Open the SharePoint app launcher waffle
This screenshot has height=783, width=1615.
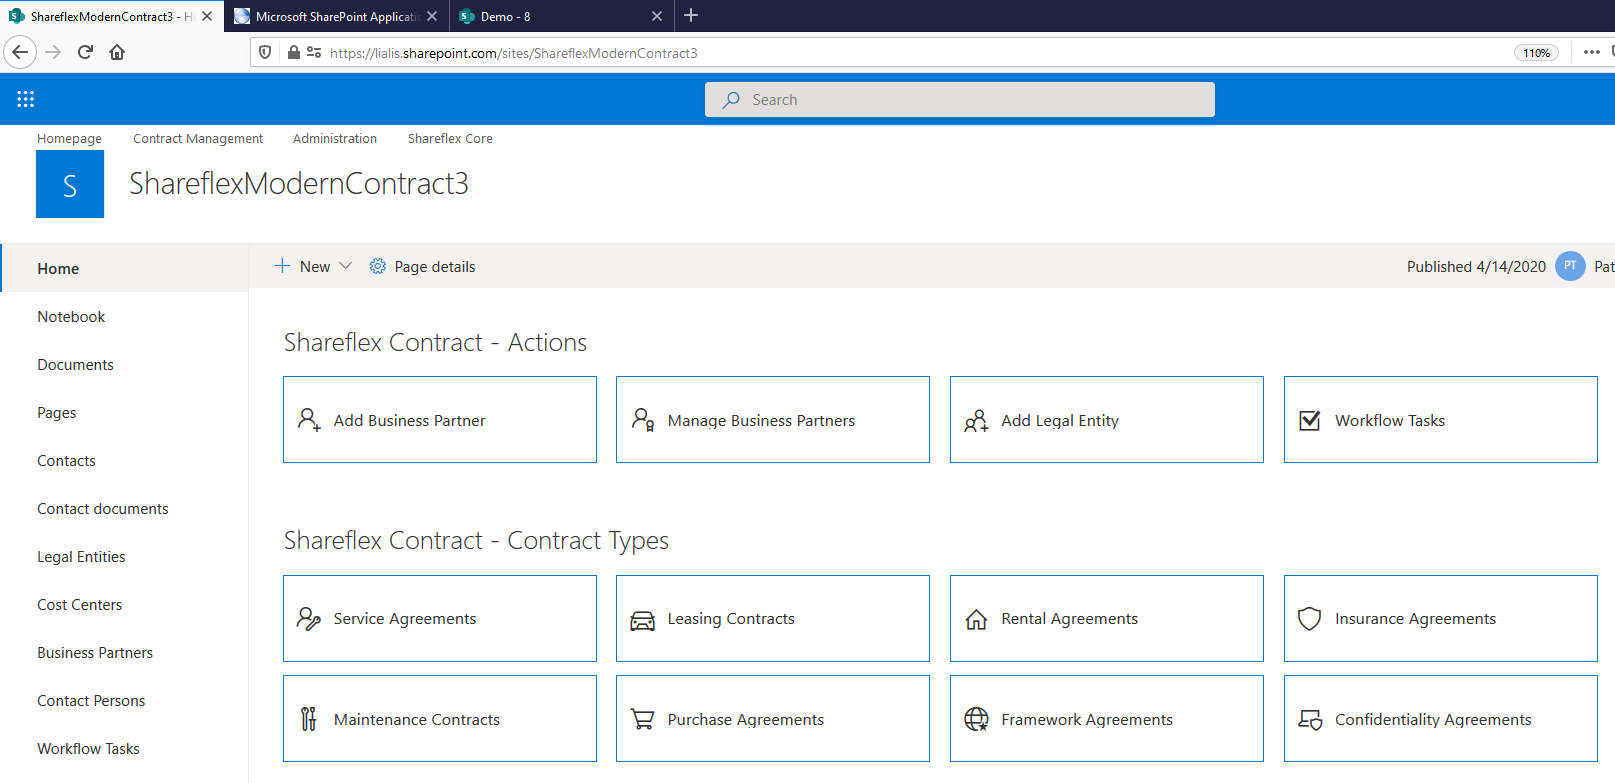(26, 99)
